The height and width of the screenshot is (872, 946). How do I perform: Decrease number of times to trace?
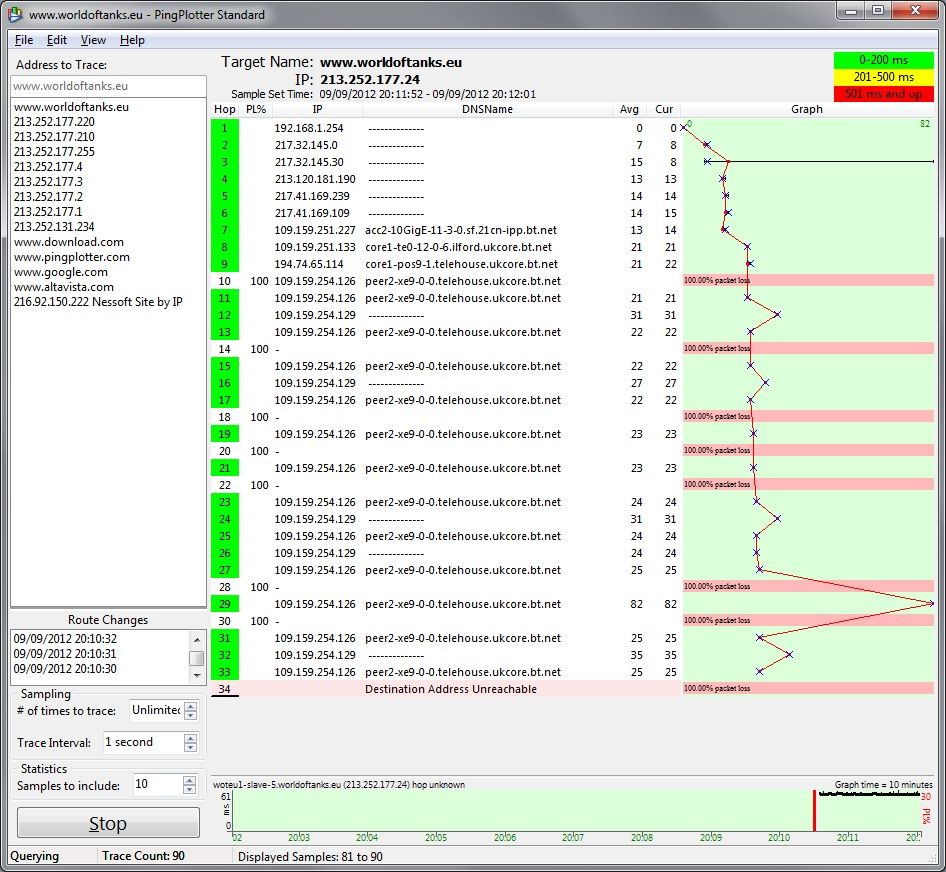(x=191, y=715)
